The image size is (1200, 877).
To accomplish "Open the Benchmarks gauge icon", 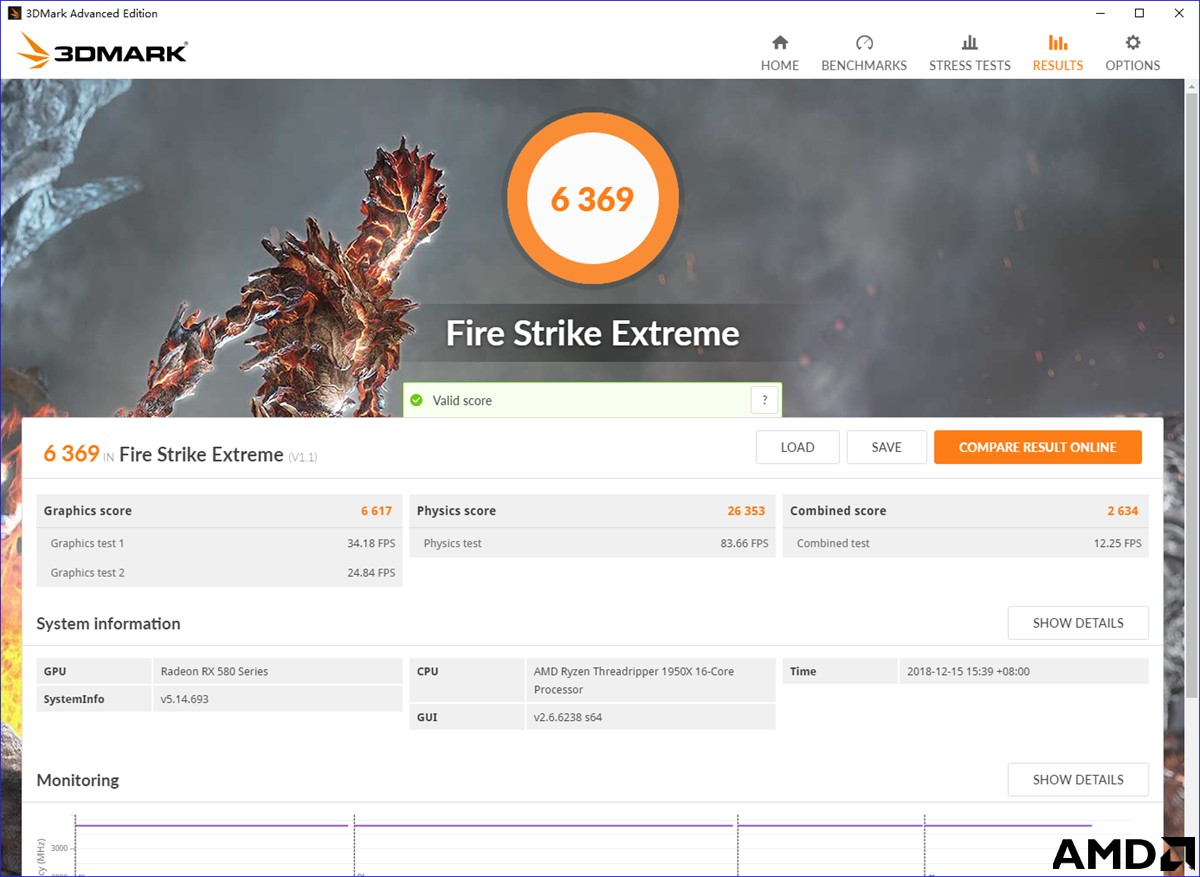I will click(x=864, y=42).
